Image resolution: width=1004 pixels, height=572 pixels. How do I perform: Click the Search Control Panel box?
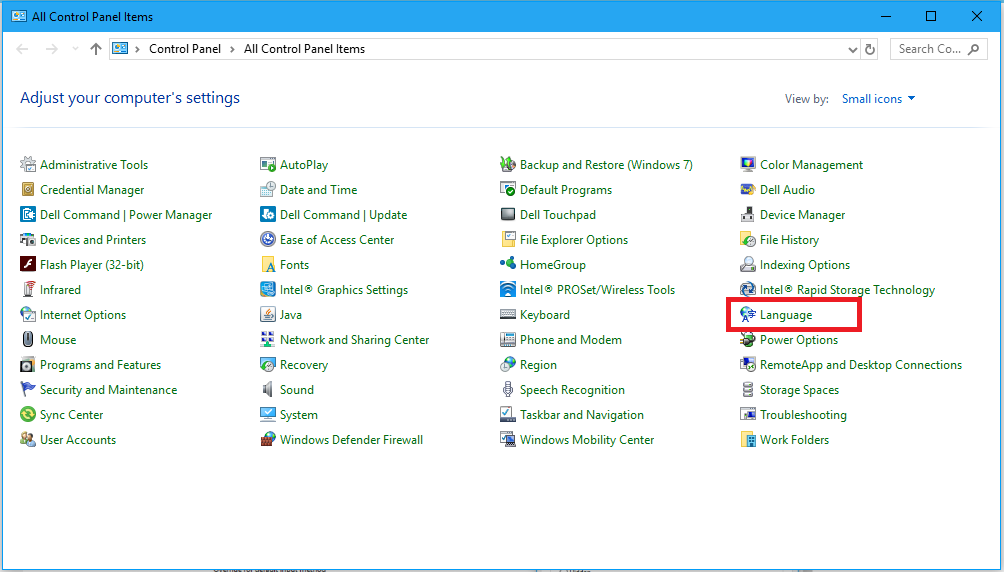pos(939,49)
